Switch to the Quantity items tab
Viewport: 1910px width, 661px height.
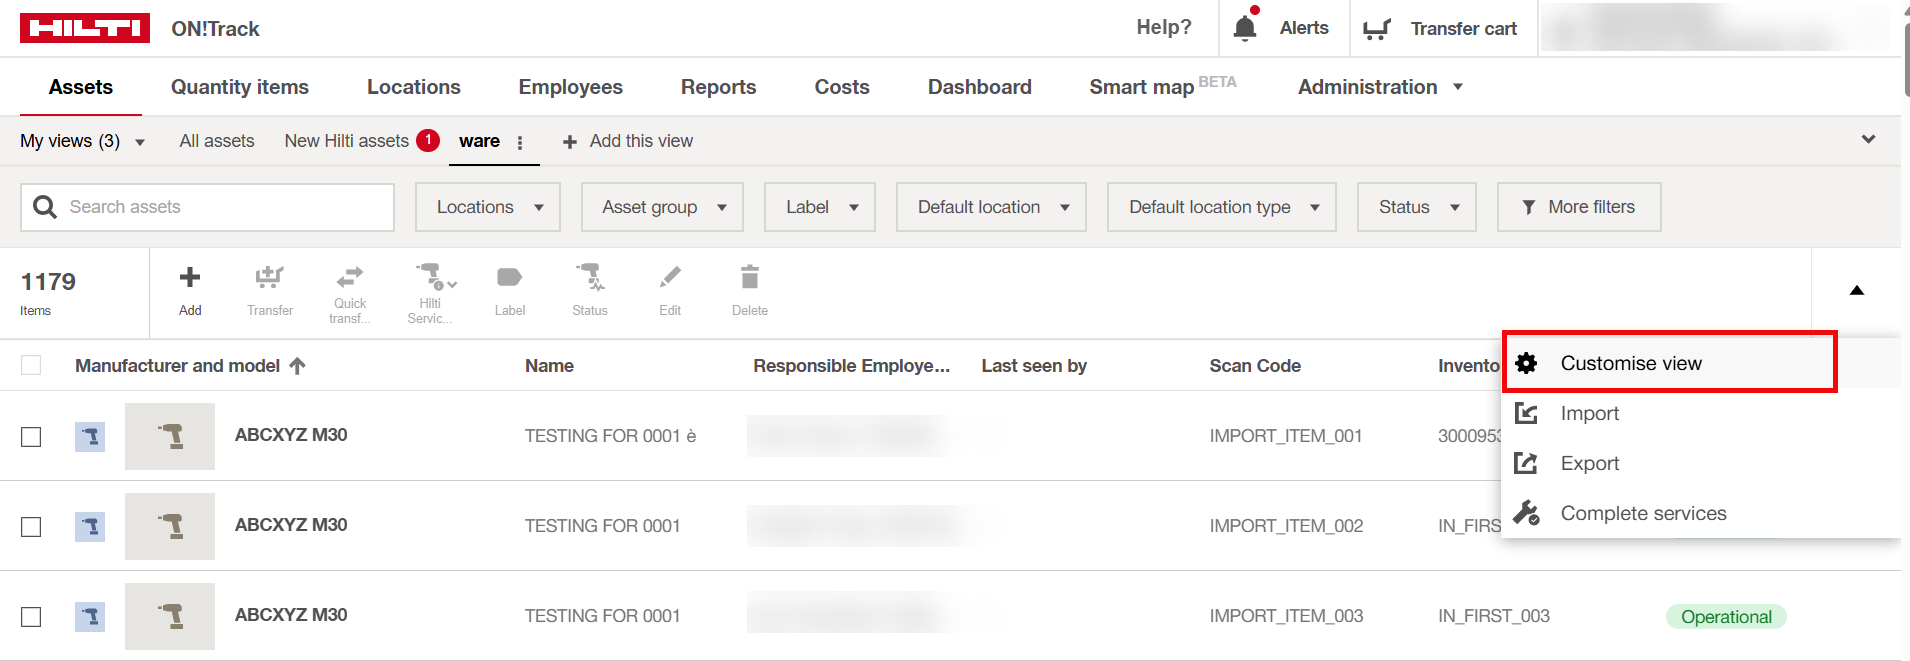[240, 87]
